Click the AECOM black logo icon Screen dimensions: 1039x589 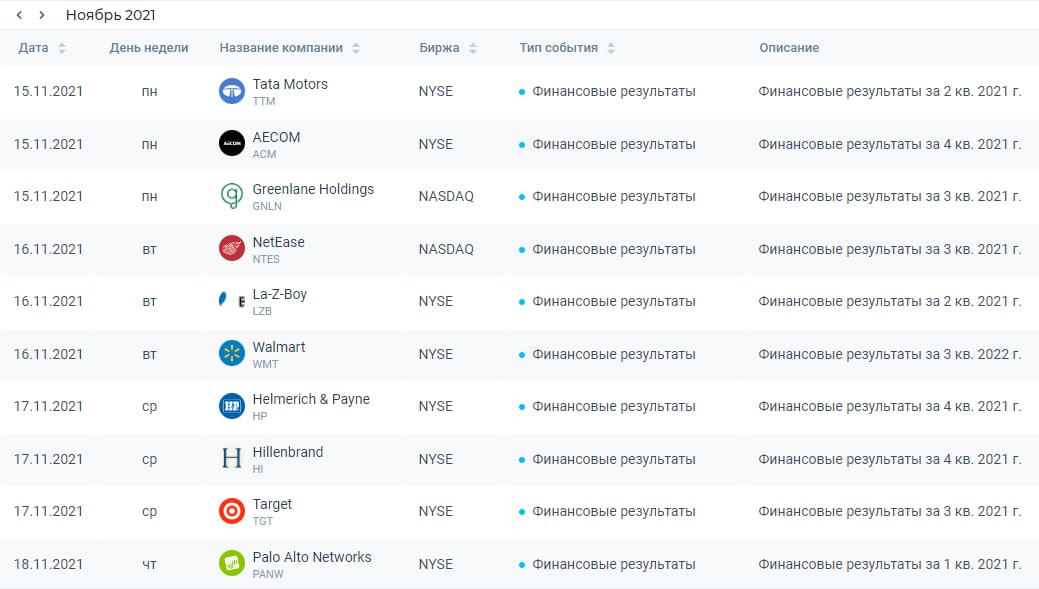232,144
